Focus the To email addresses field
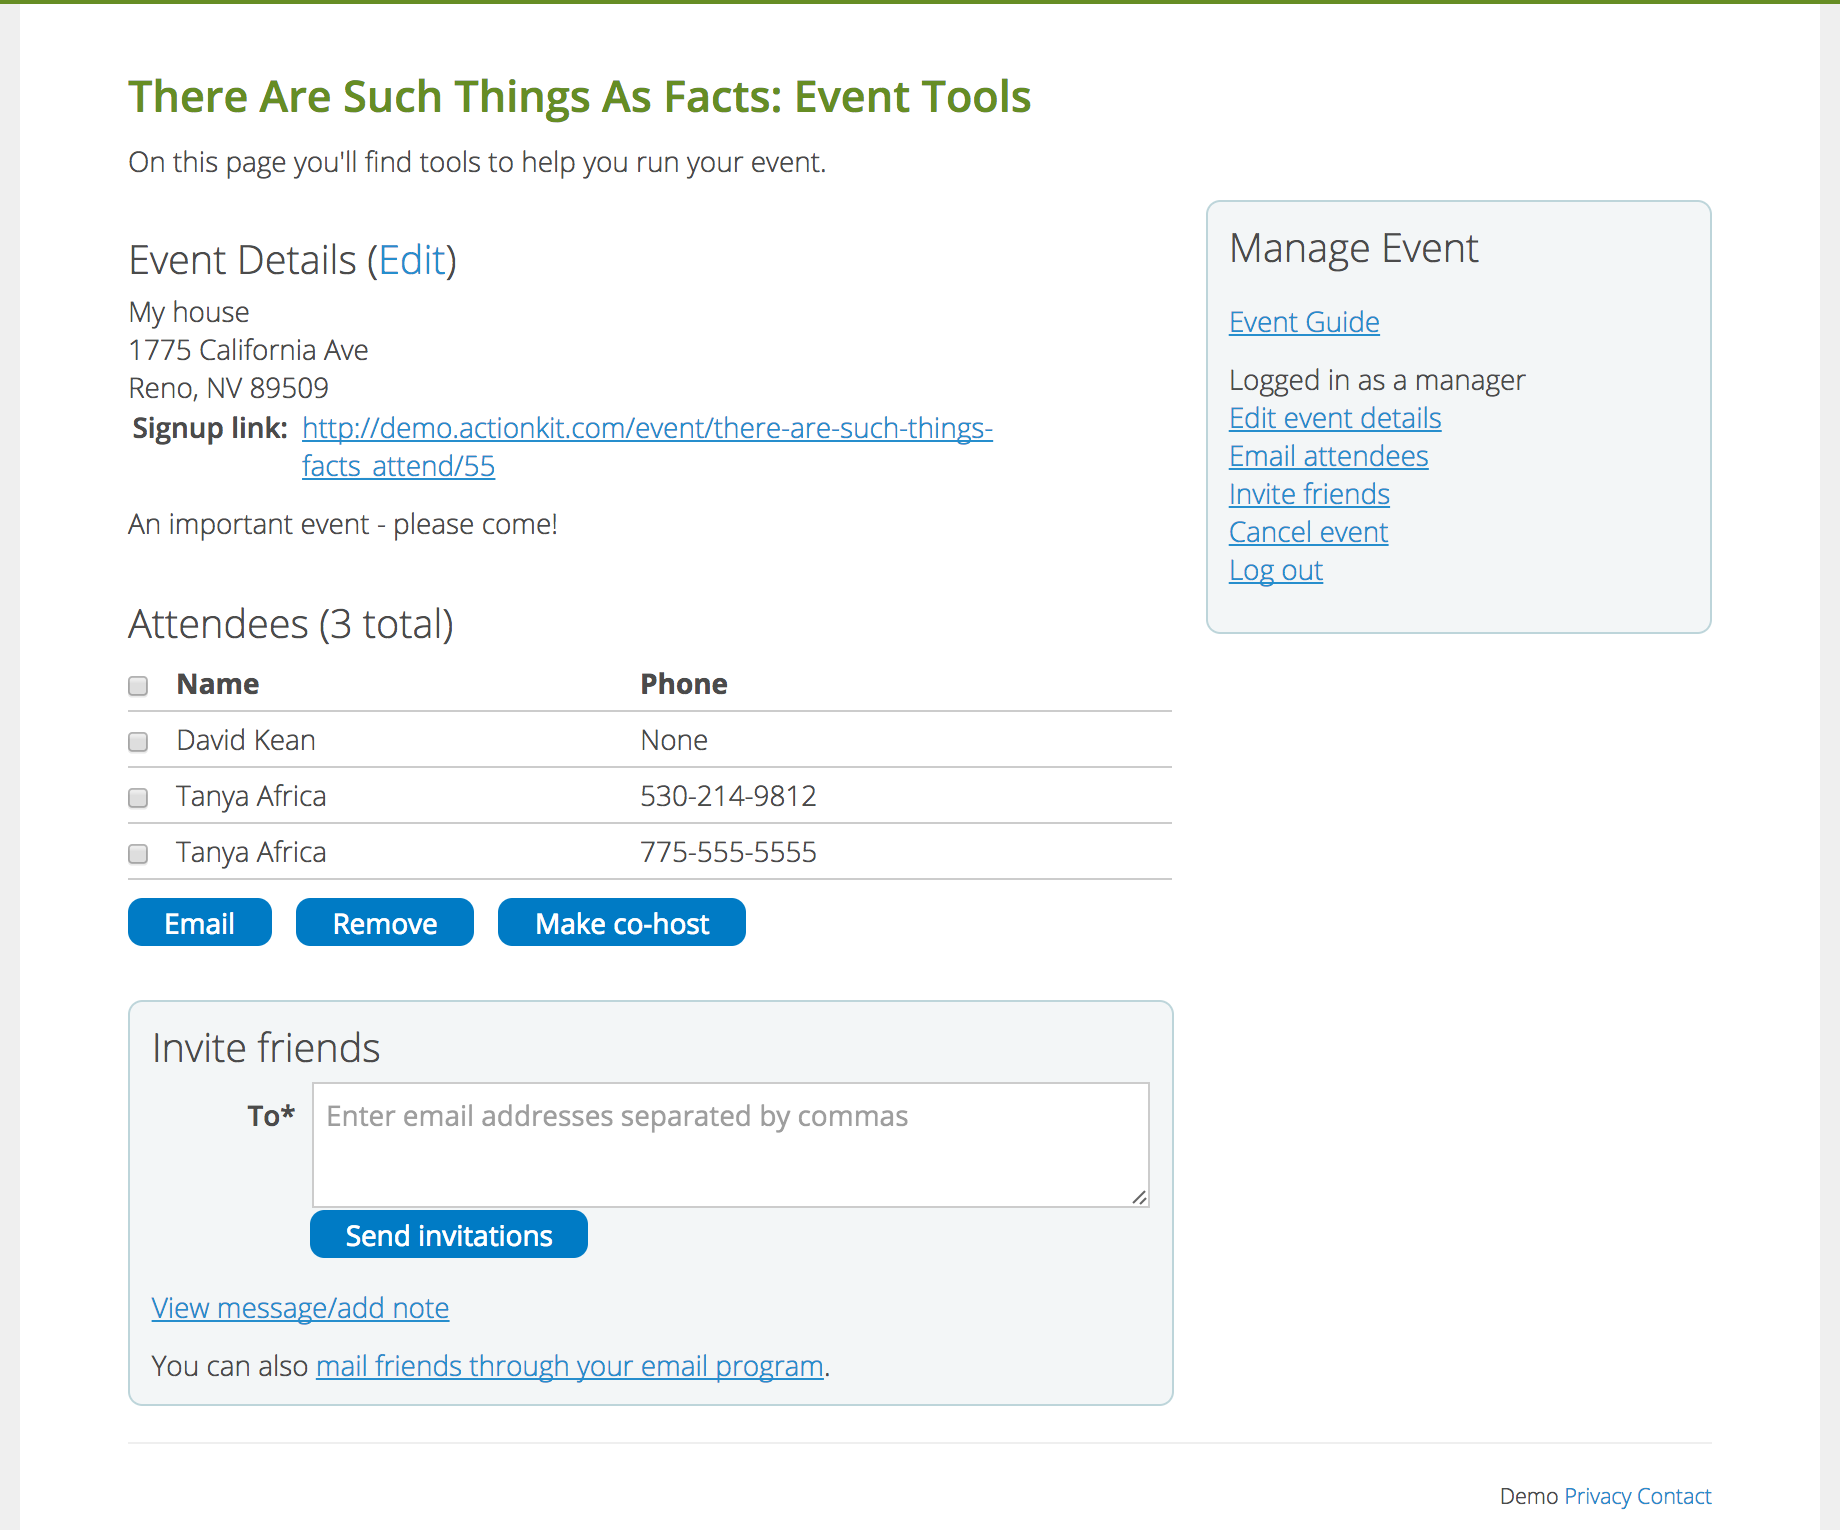 tap(731, 1145)
